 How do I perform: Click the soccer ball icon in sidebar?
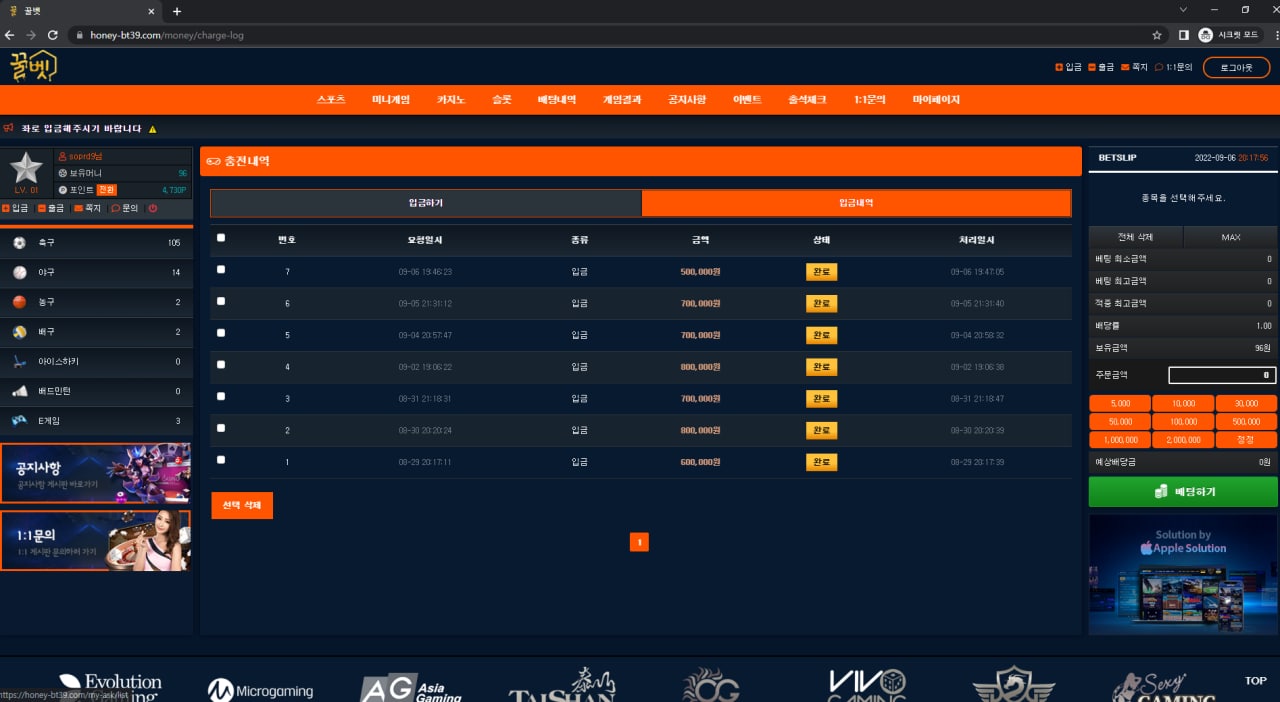coord(19,243)
